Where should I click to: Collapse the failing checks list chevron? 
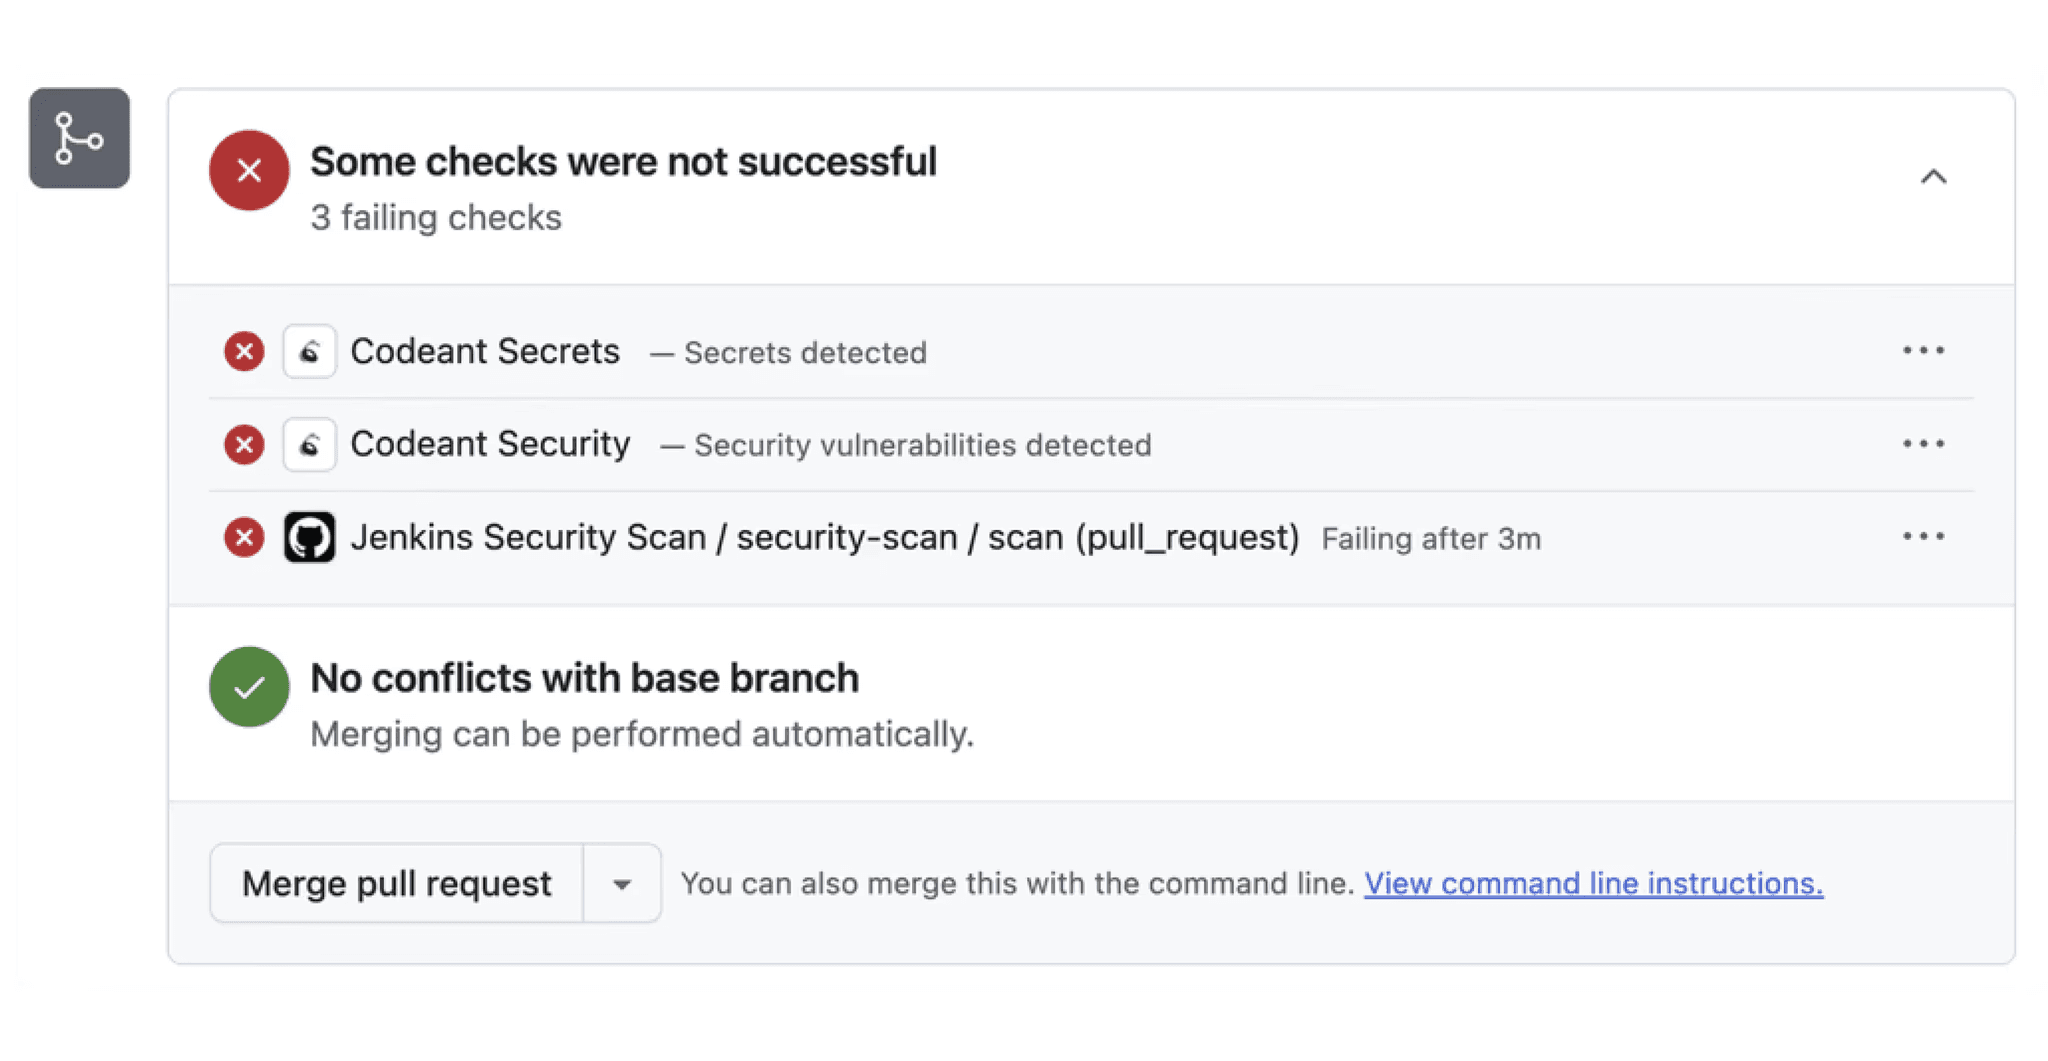(1933, 177)
